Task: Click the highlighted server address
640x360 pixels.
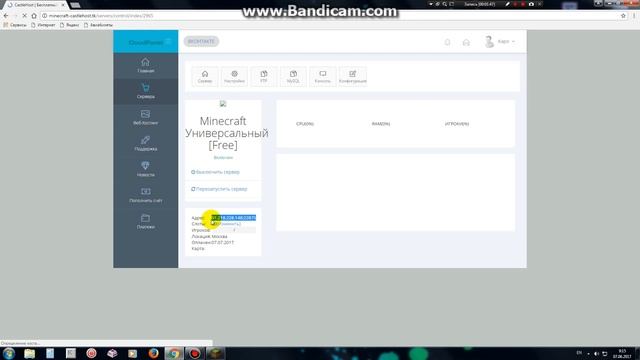Action: (x=233, y=218)
